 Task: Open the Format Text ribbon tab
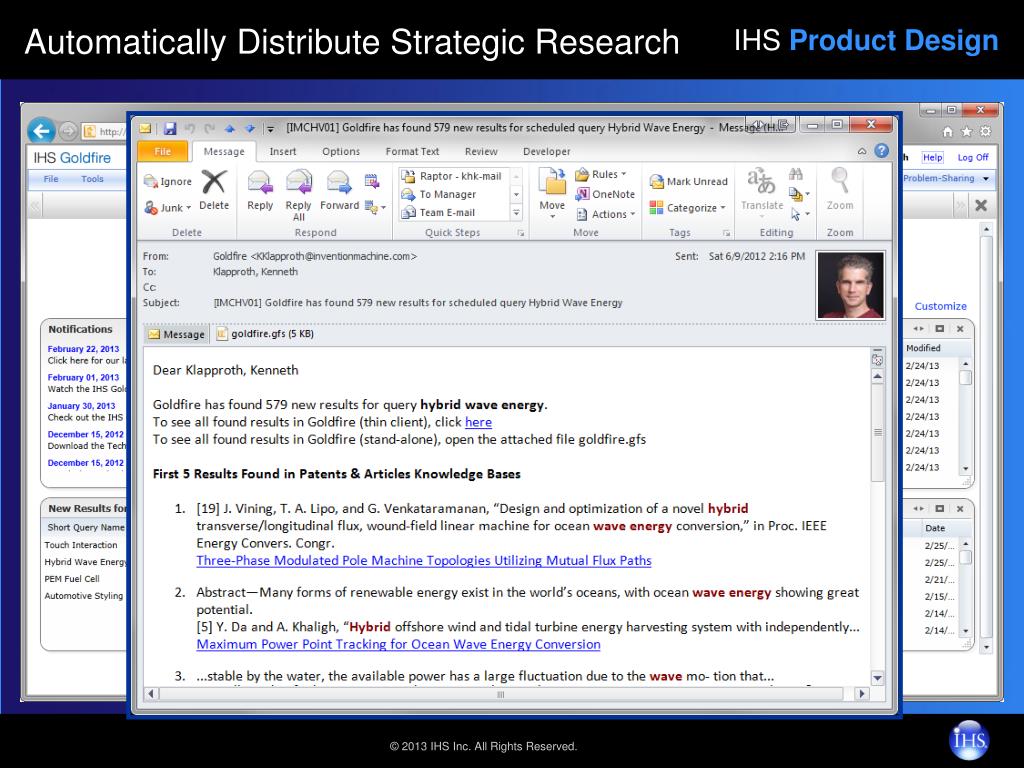click(x=412, y=152)
